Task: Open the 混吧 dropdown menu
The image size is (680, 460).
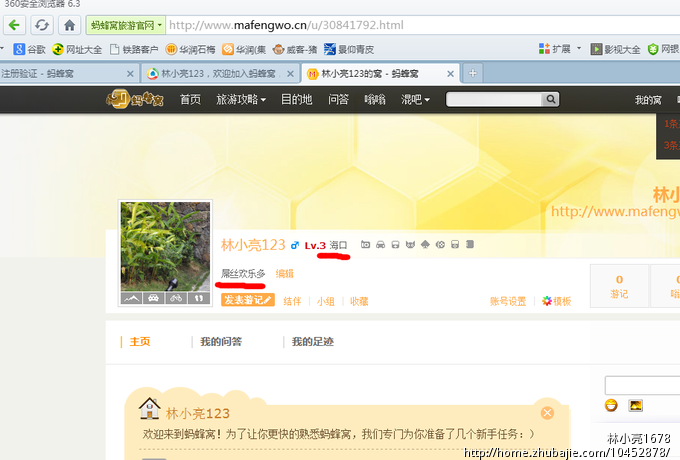Action: (x=415, y=99)
